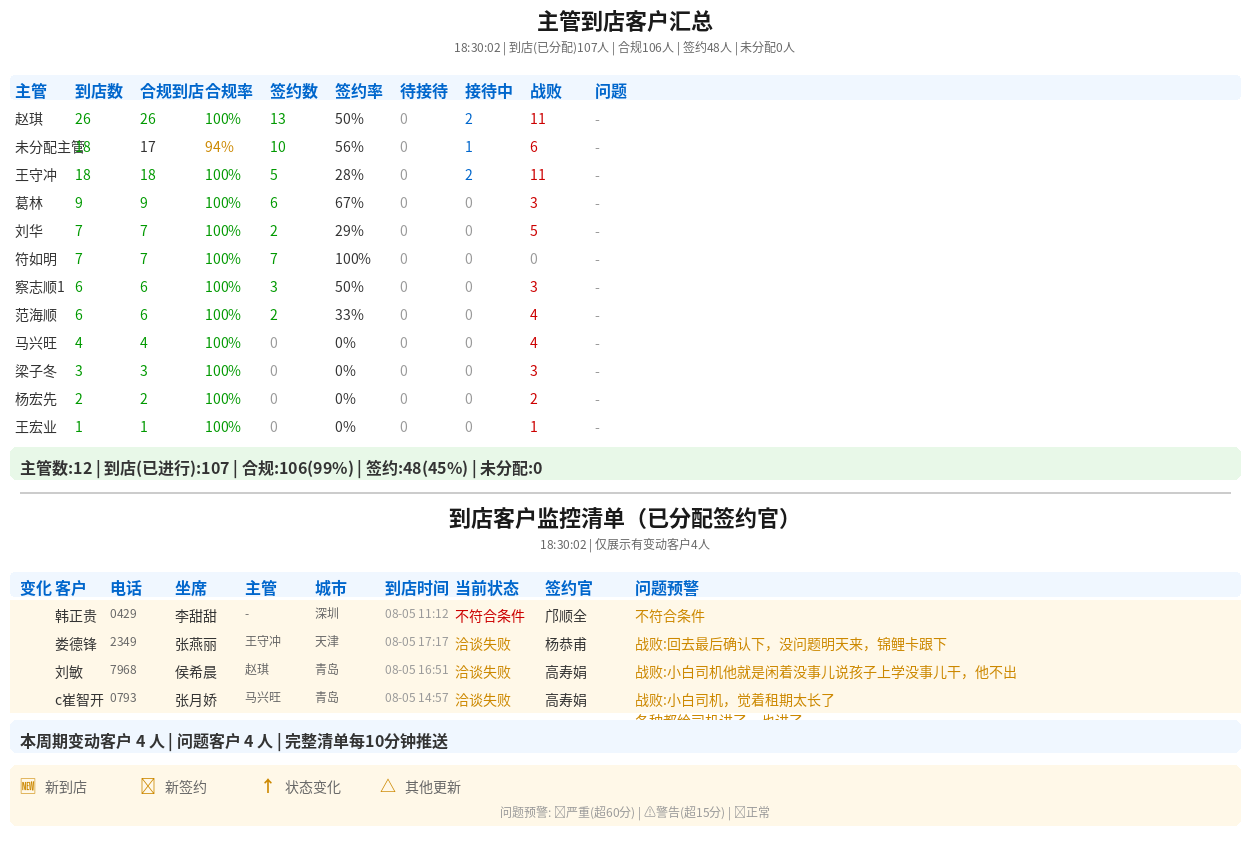The width and height of the screenshot is (1250, 868).
Task: Click city 天津
Action: click(x=327, y=641)
